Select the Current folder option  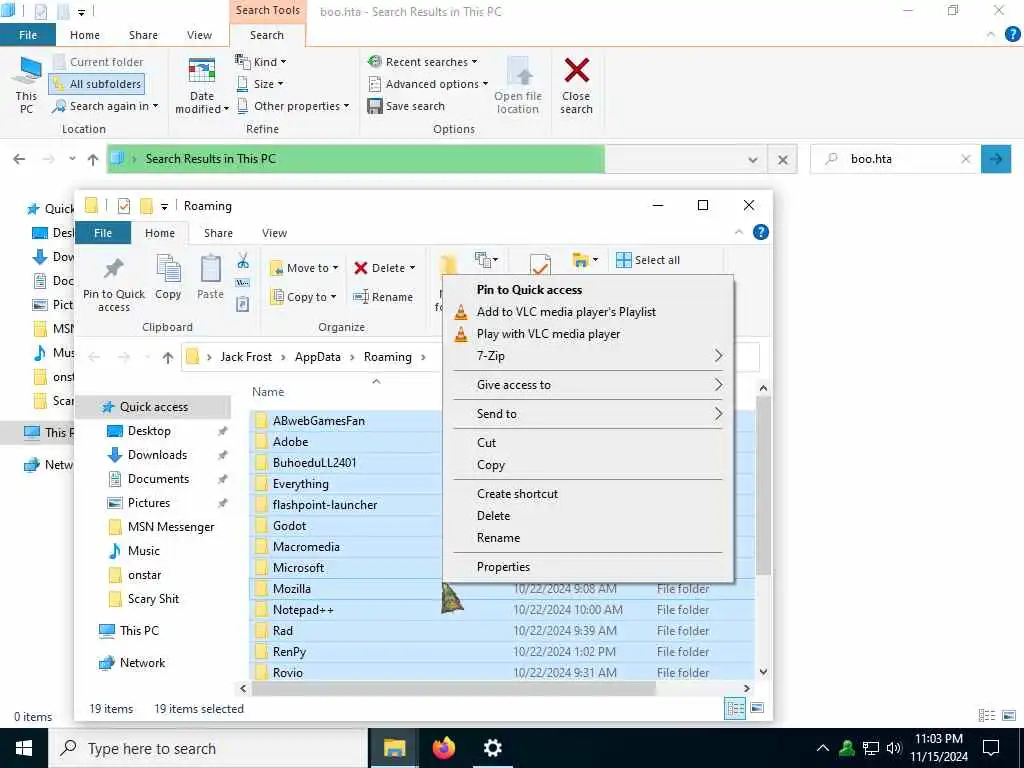tap(98, 62)
